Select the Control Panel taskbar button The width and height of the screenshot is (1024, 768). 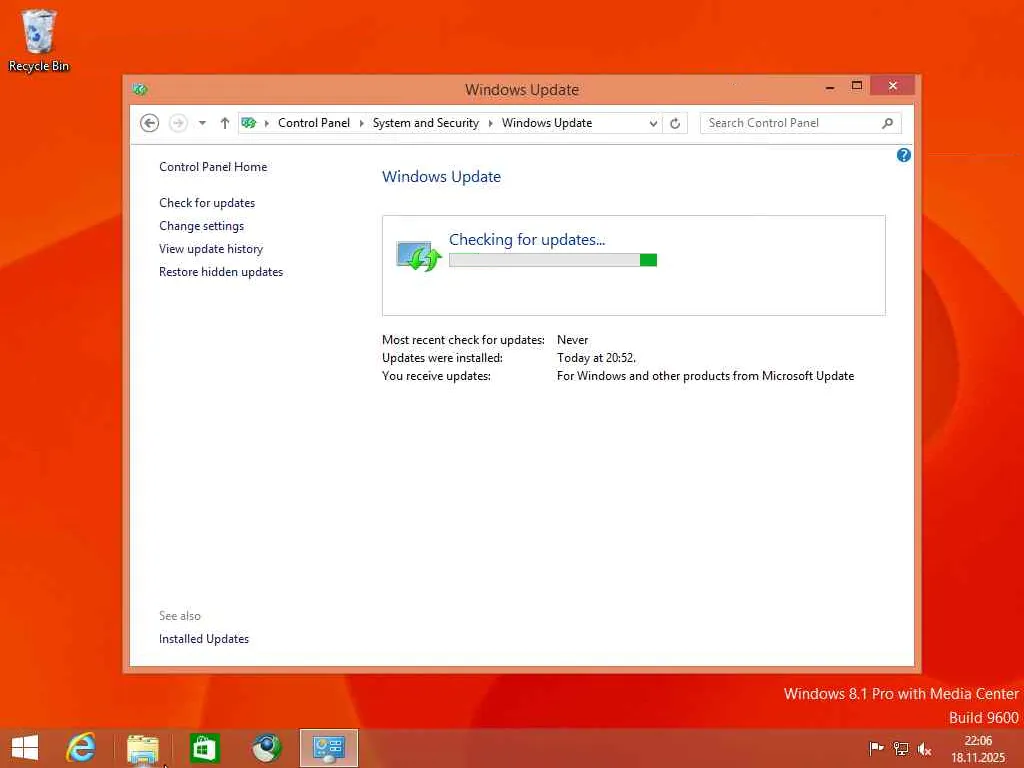pos(328,748)
